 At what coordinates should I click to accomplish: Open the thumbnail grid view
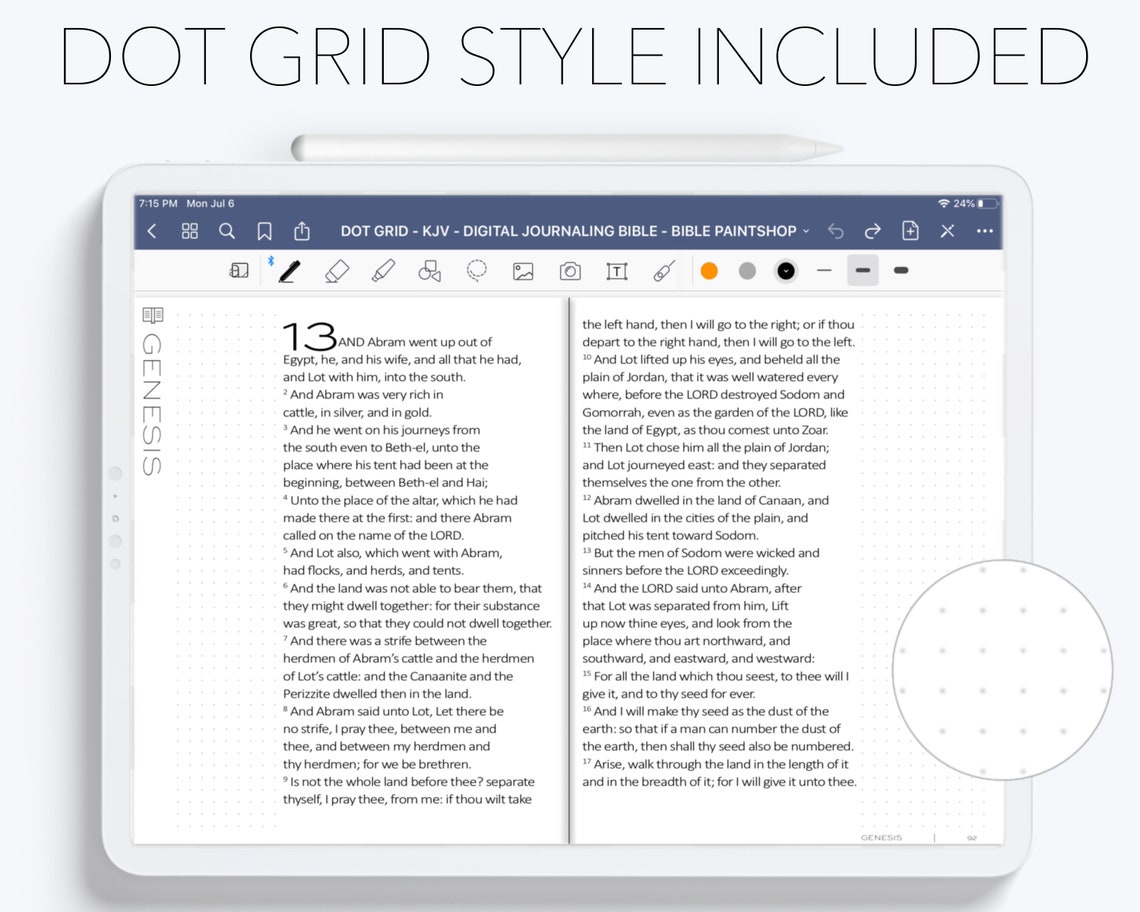[x=189, y=230]
